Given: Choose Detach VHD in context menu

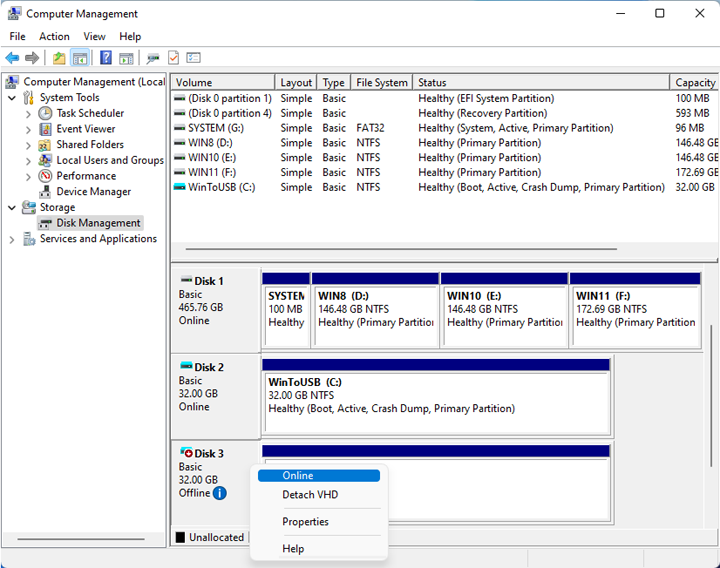Looking at the screenshot, I should (x=319, y=495).
